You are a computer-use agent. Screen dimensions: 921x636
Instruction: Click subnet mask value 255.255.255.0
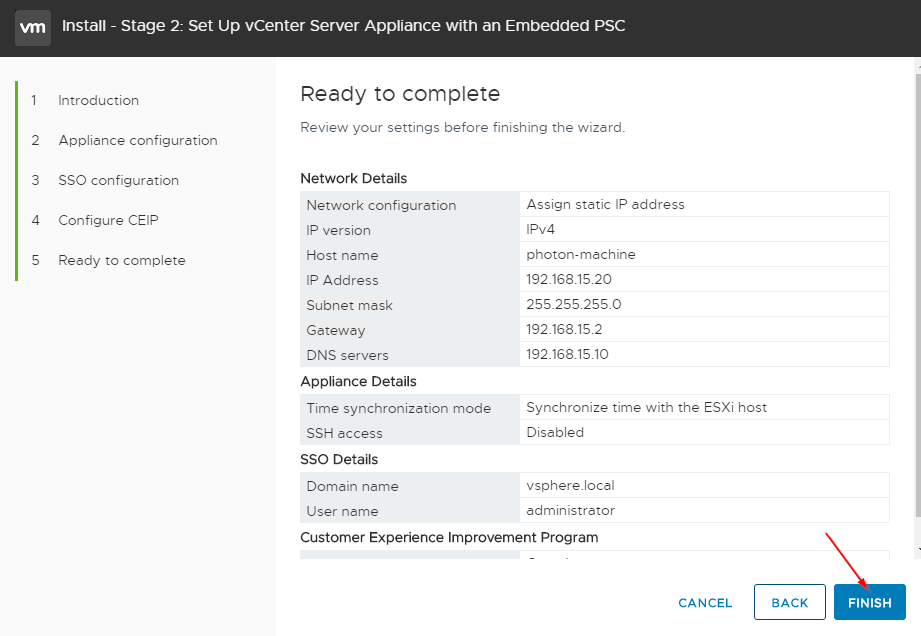point(573,304)
